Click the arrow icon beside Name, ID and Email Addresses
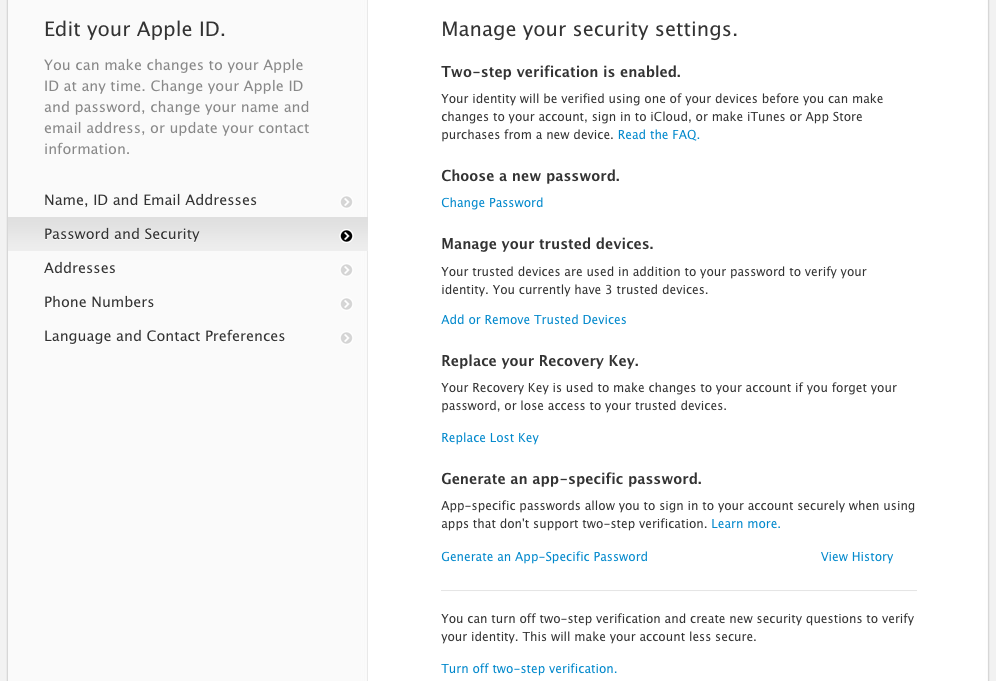The width and height of the screenshot is (996, 681). [x=346, y=202]
